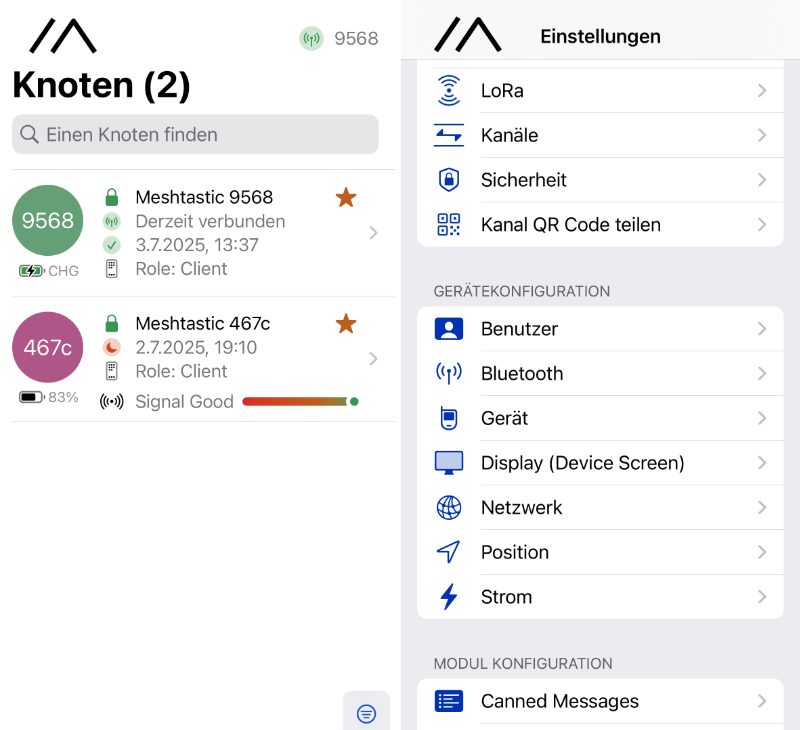Click the Netzwerk globe icon
Image resolution: width=800 pixels, height=730 pixels.
tap(448, 508)
